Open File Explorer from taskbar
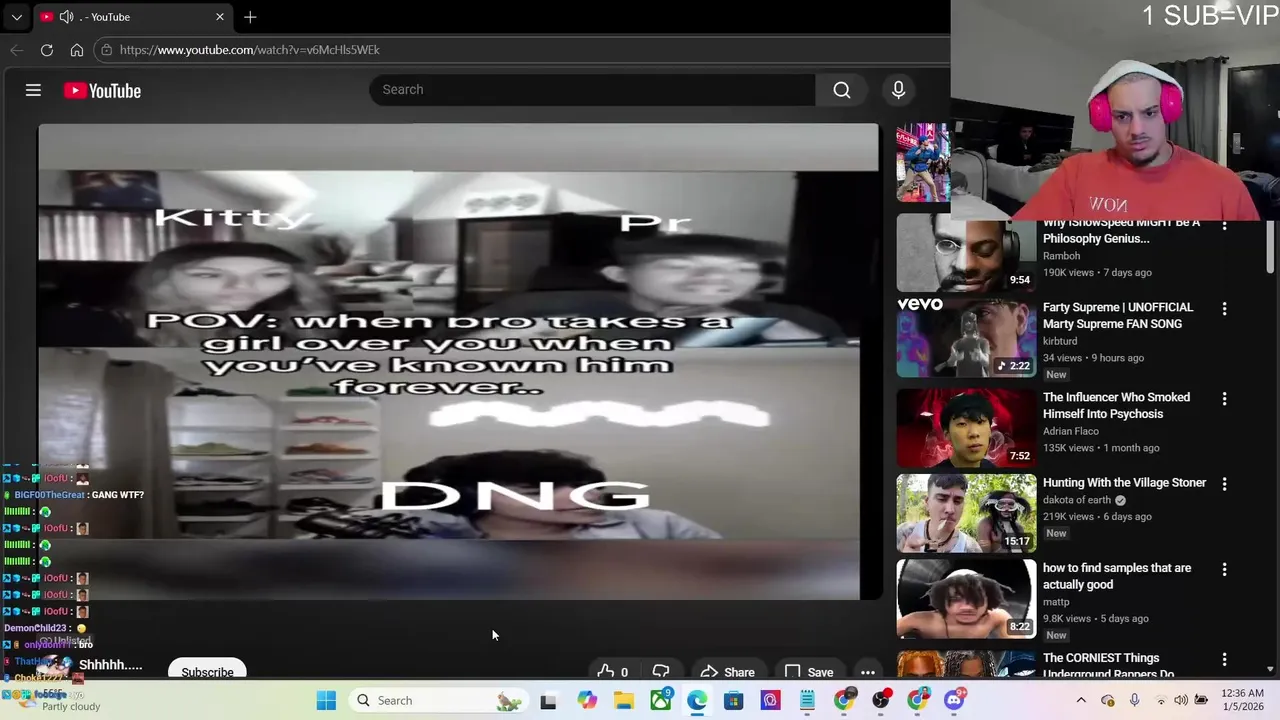Viewport: 1280px width, 720px height. click(x=624, y=701)
